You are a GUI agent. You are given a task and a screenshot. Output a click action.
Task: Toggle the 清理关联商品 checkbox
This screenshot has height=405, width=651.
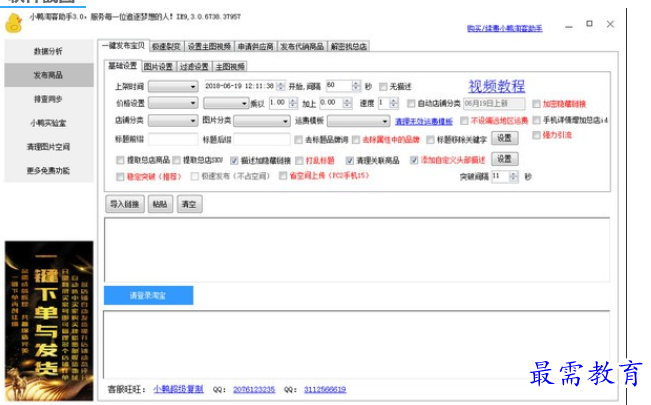point(351,159)
